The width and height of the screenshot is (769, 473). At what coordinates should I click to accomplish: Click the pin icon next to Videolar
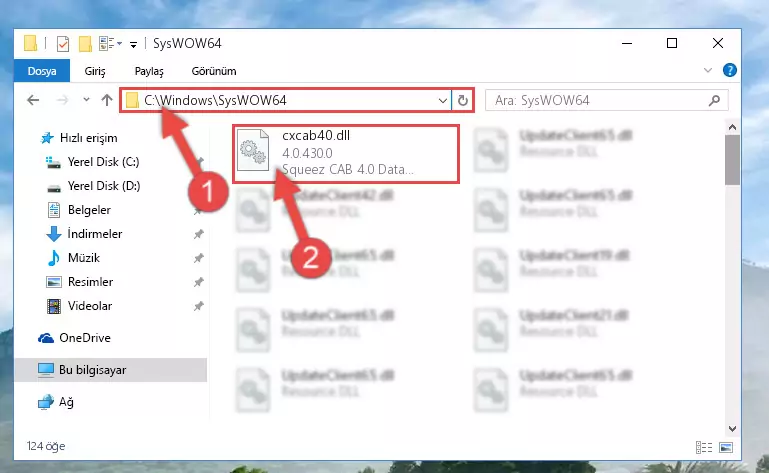pyautogui.click(x=198, y=306)
